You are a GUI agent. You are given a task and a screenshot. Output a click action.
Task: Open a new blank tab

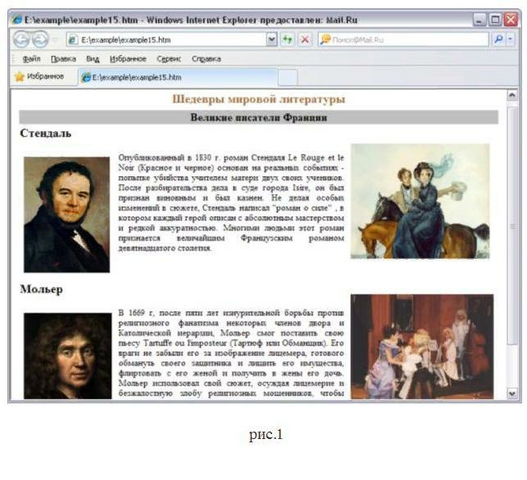point(288,77)
